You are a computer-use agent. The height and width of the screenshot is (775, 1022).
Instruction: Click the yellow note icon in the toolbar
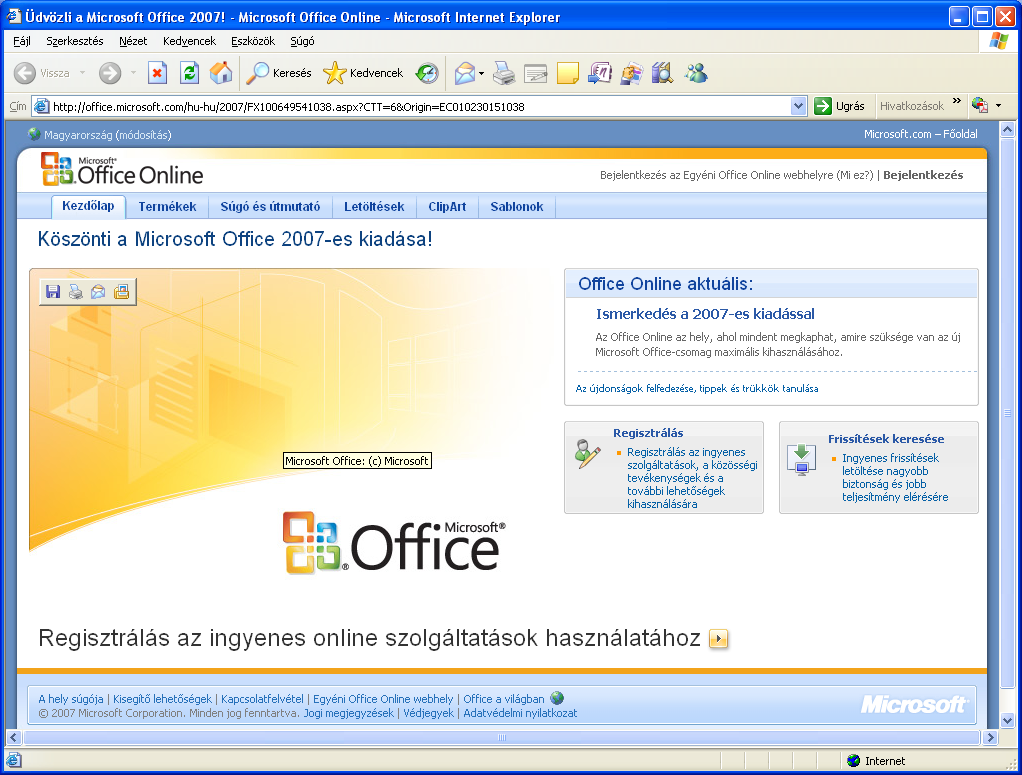coord(567,73)
